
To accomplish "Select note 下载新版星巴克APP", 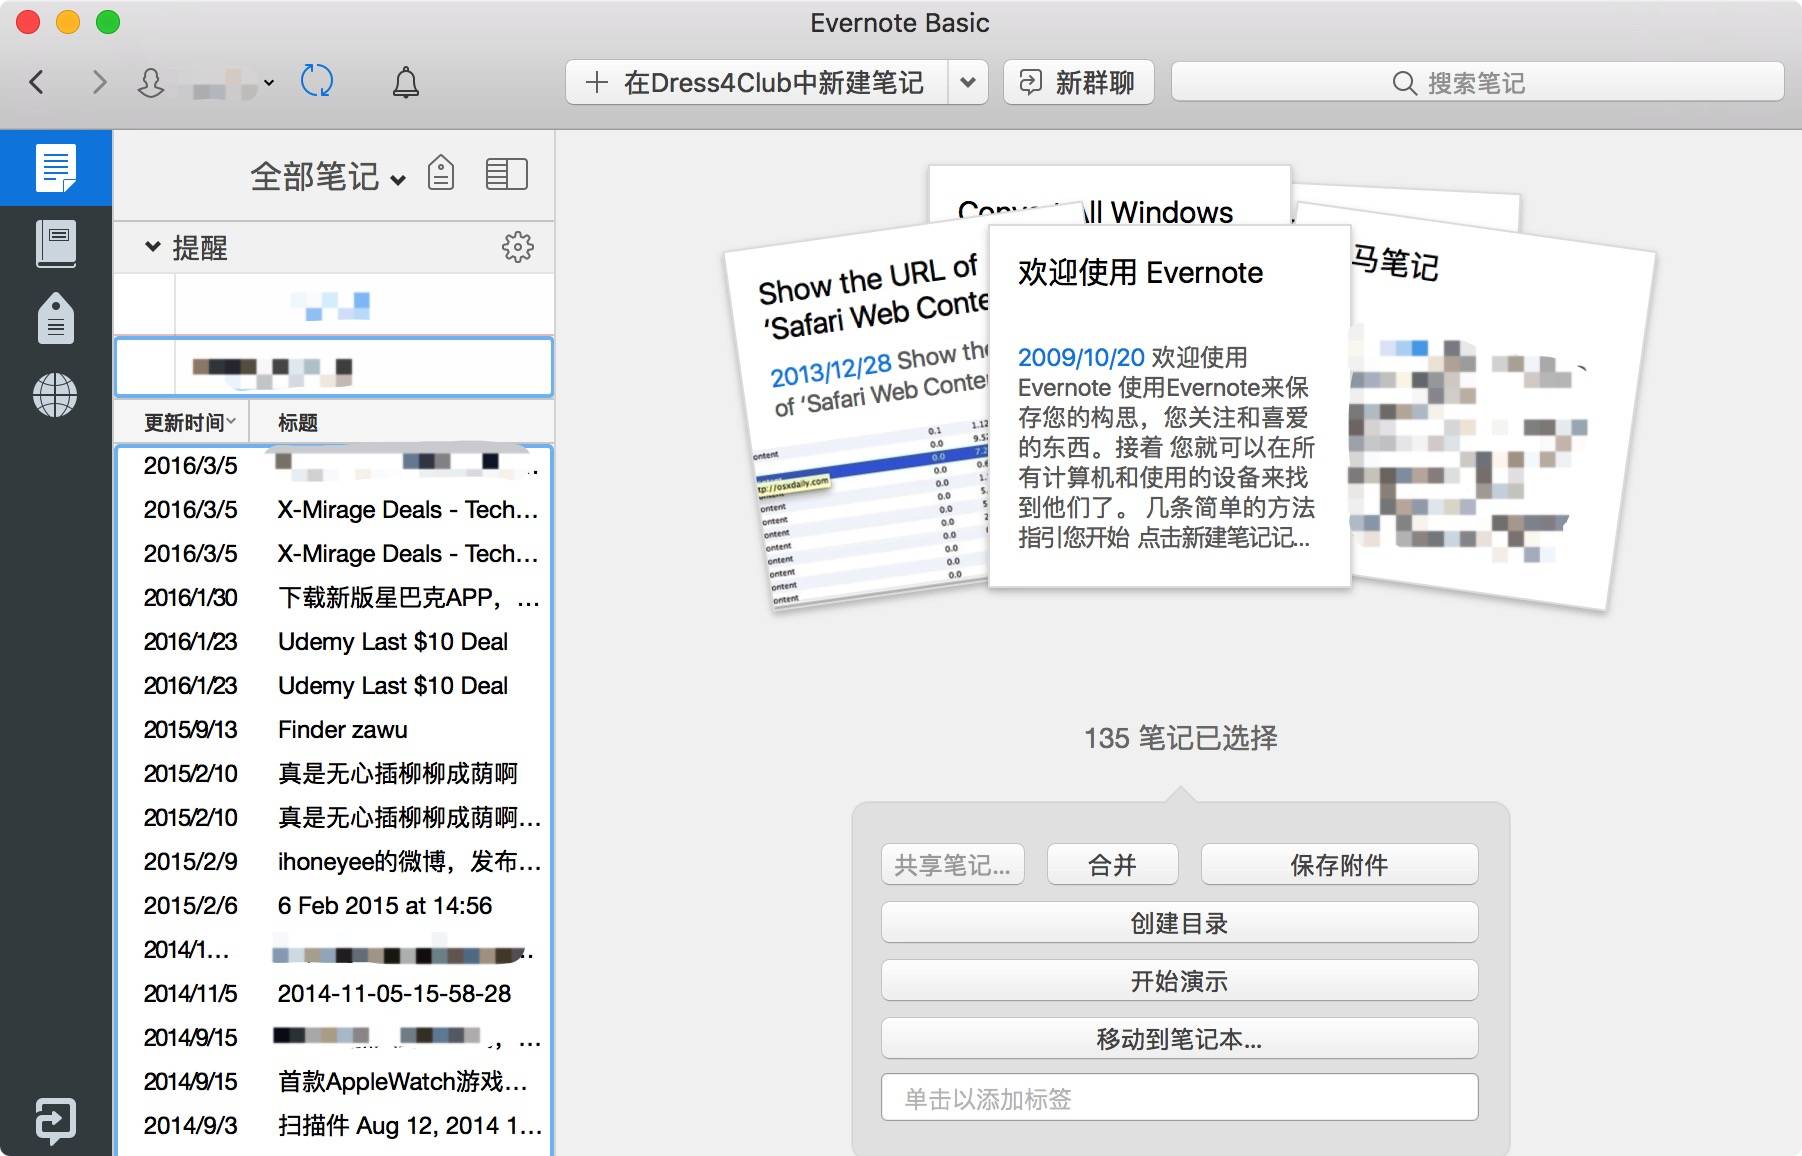I will pos(334,598).
